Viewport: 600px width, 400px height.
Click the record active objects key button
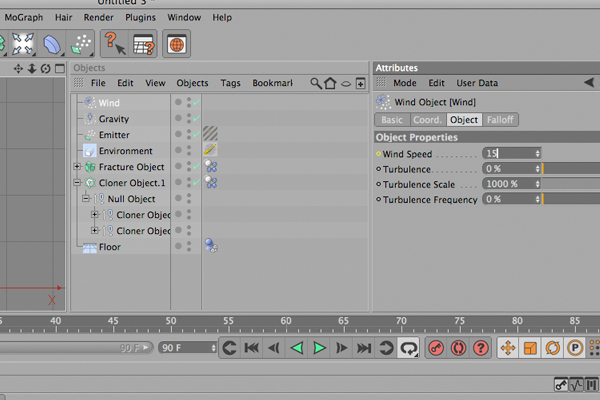(436, 348)
